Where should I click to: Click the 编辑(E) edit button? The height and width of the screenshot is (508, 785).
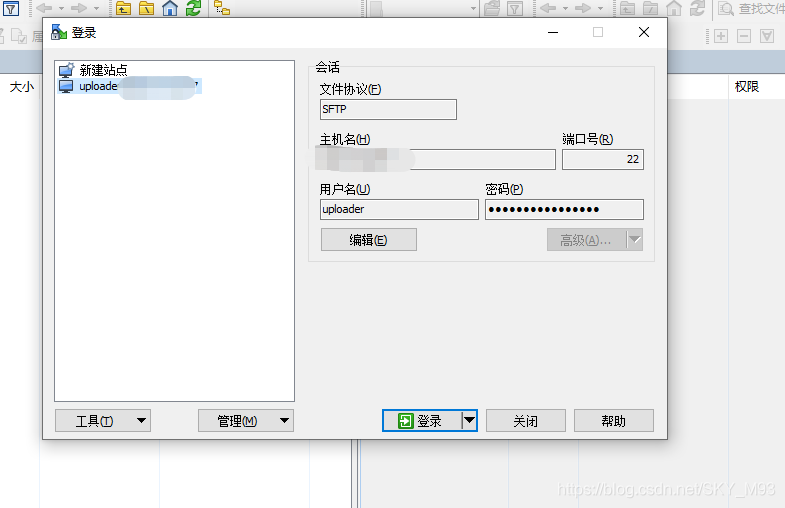(368, 240)
